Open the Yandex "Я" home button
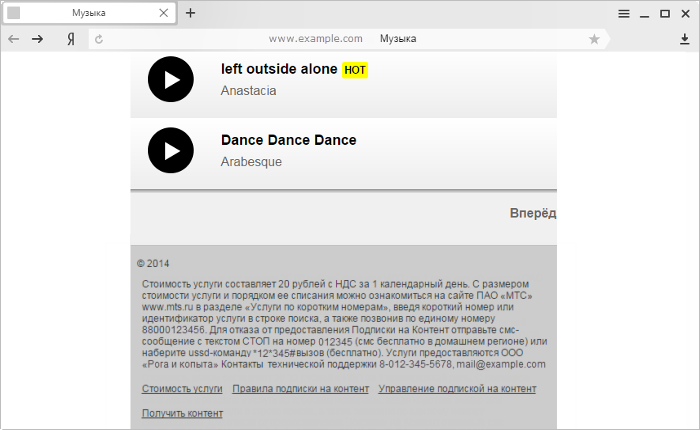Viewport: 700px width, 430px height. pos(71,39)
